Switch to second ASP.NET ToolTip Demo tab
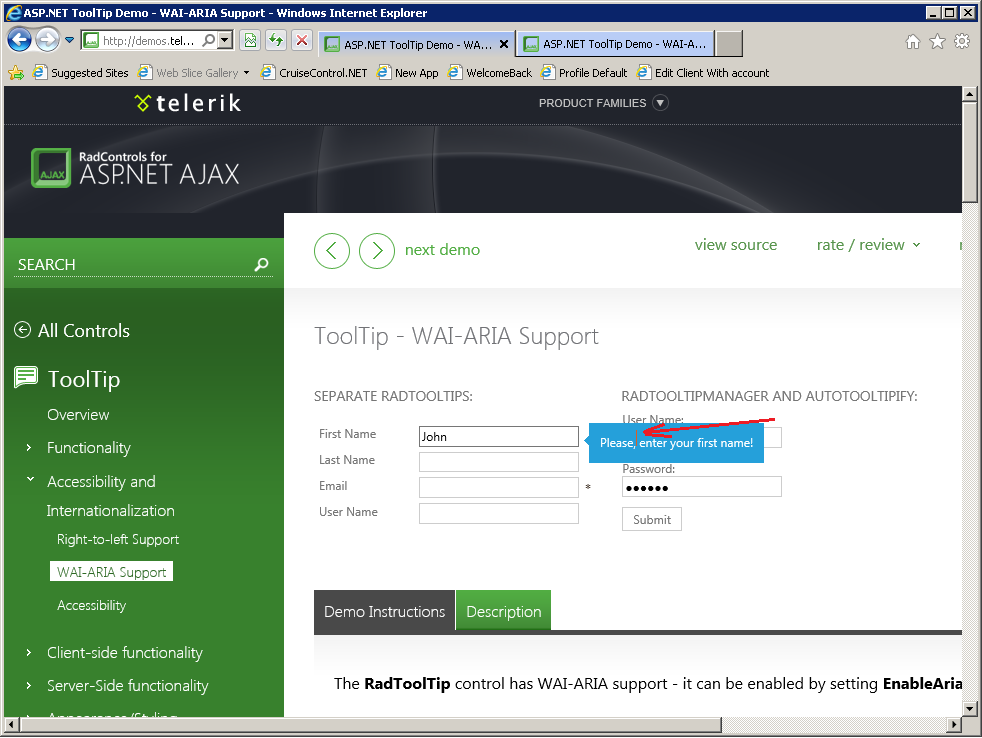This screenshot has height=738, width=982. [615, 44]
